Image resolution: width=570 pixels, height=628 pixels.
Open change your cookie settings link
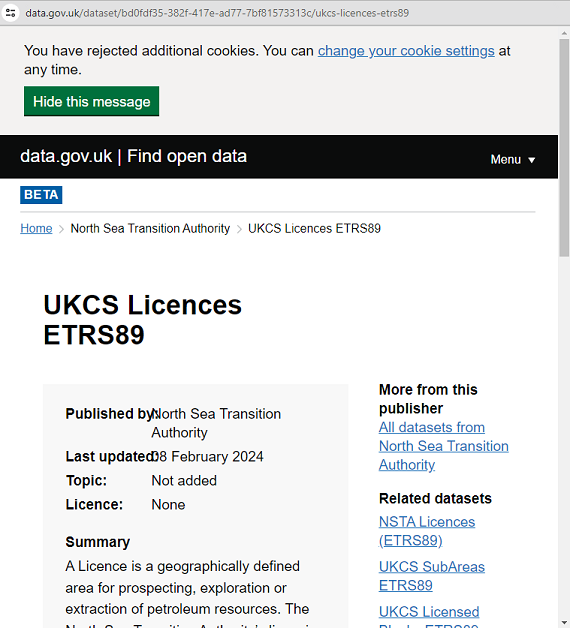point(406,51)
